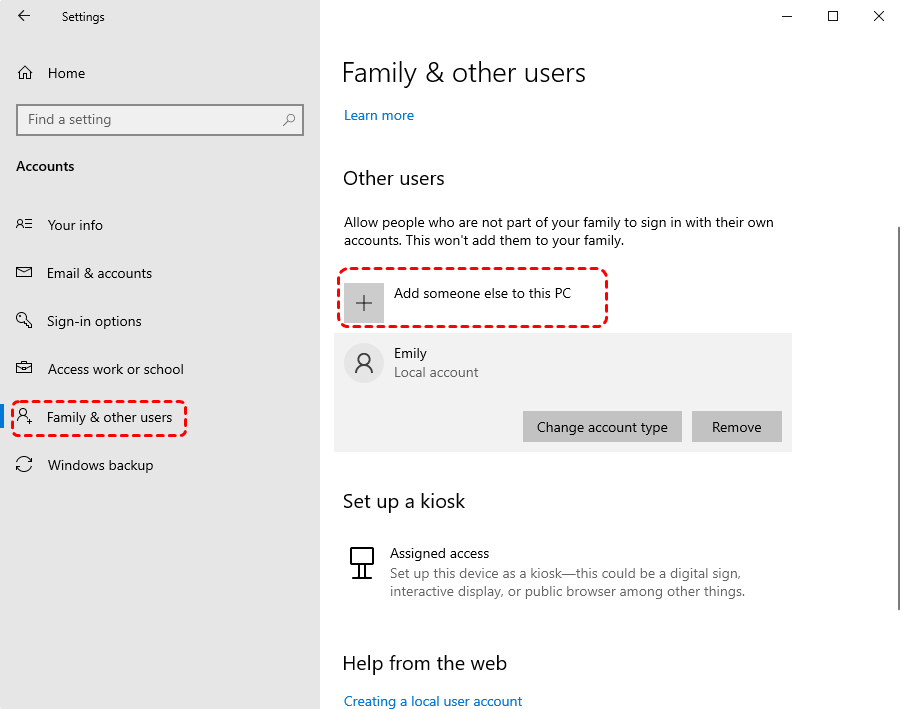Click the Find a setting search box

pyautogui.click(x=150, y=120)
